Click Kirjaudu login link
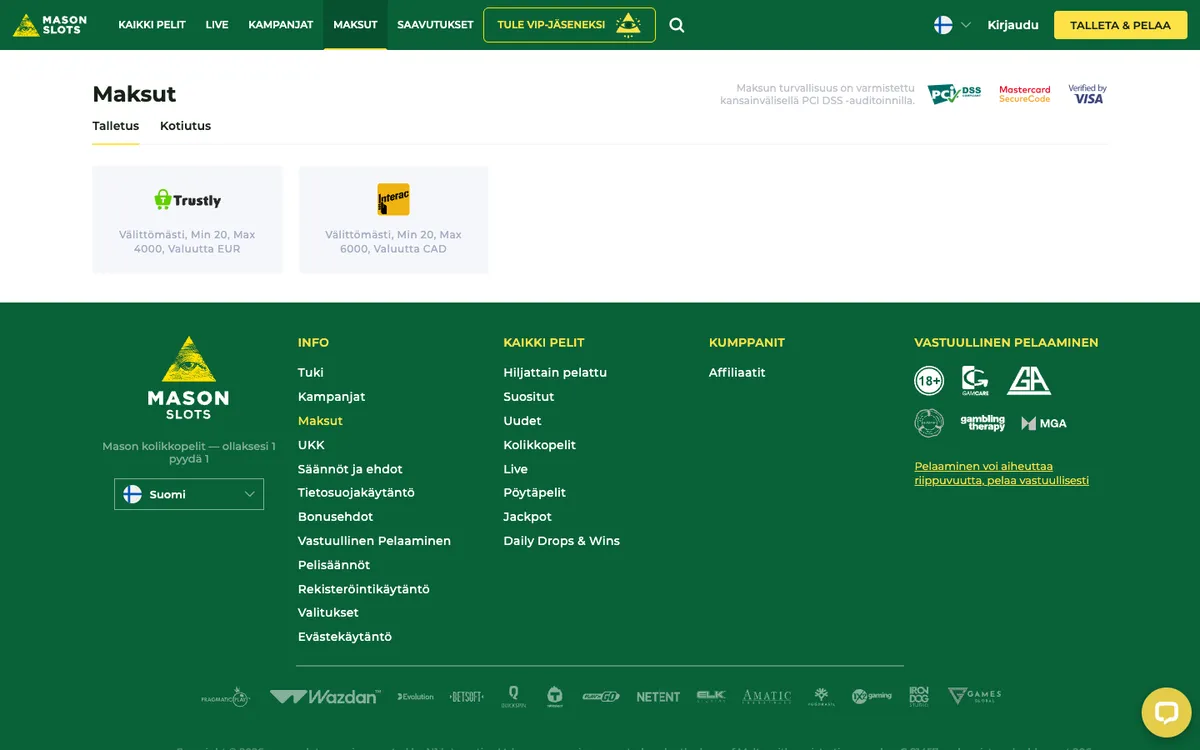Image resolution: width=1200 pixels, height=750 pixels. click(x=1013, y=25)
